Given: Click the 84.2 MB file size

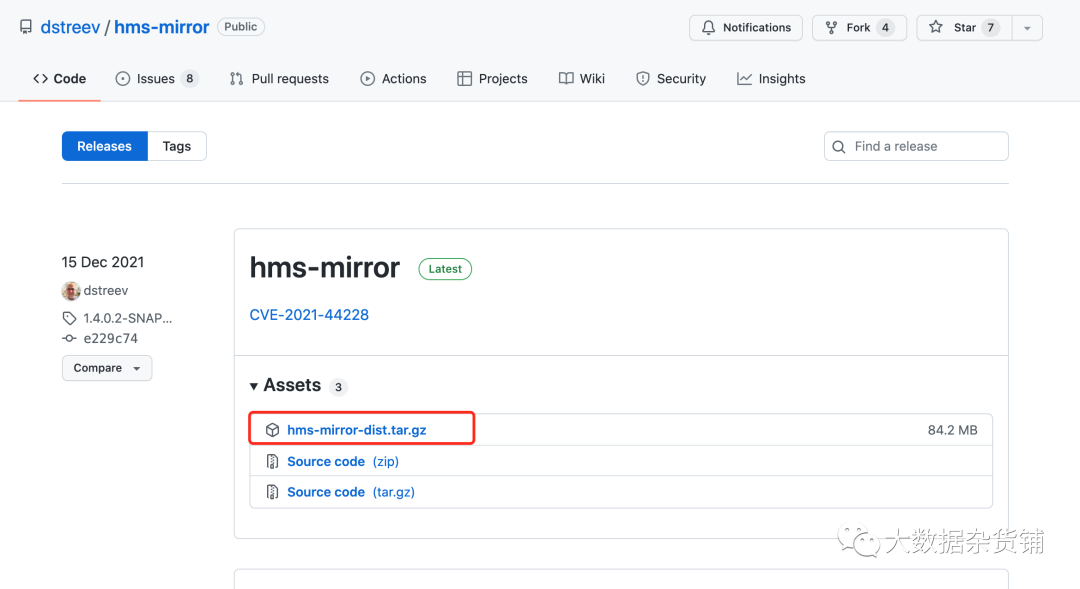Looking at the screenshot, I should (953, 430).
